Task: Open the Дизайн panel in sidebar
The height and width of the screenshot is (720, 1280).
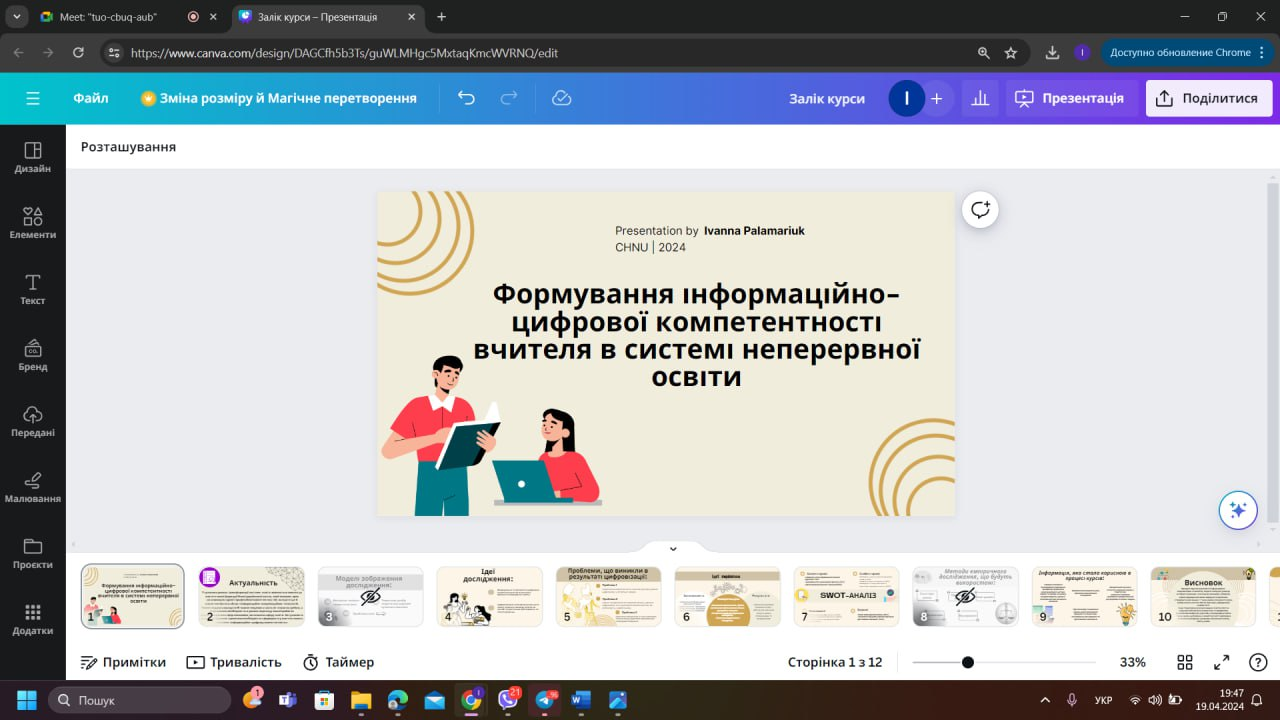Action: click(x=33, y=157)
